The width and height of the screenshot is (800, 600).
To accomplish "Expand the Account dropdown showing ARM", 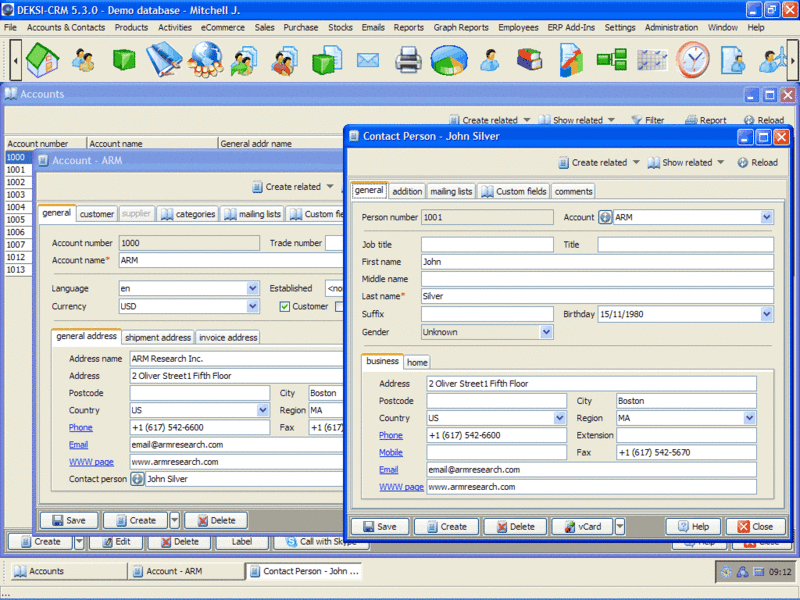I will point(766,217).
